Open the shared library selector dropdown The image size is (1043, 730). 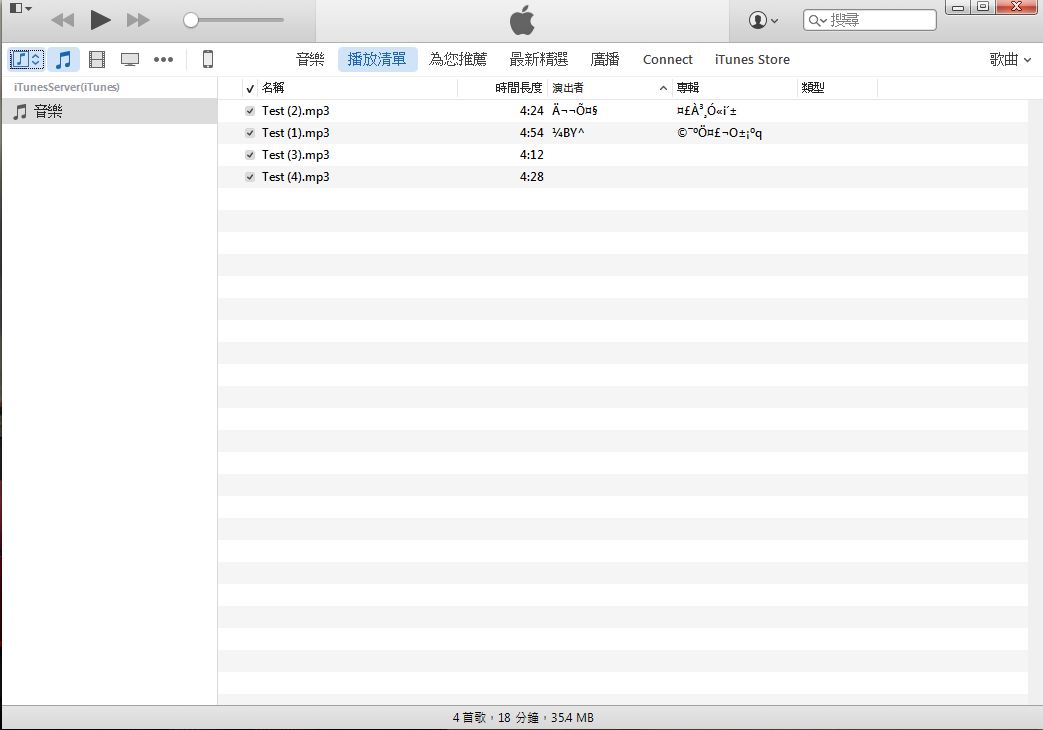click(x=27, y=59)
